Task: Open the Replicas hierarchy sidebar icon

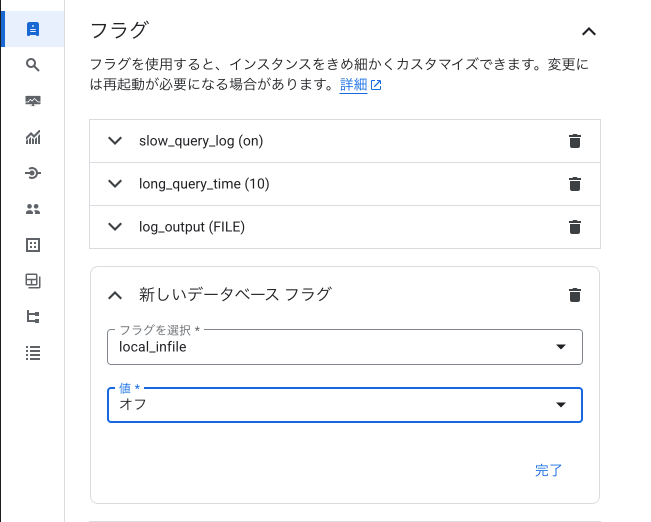Action: [33, 317]
